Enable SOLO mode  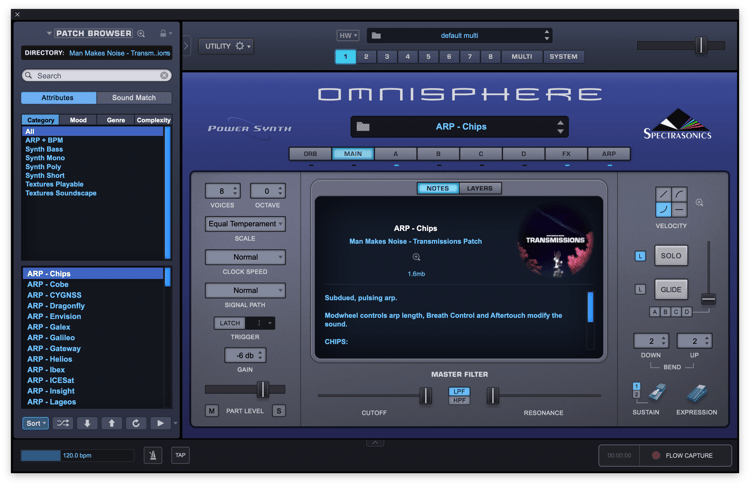click(671, 256)
